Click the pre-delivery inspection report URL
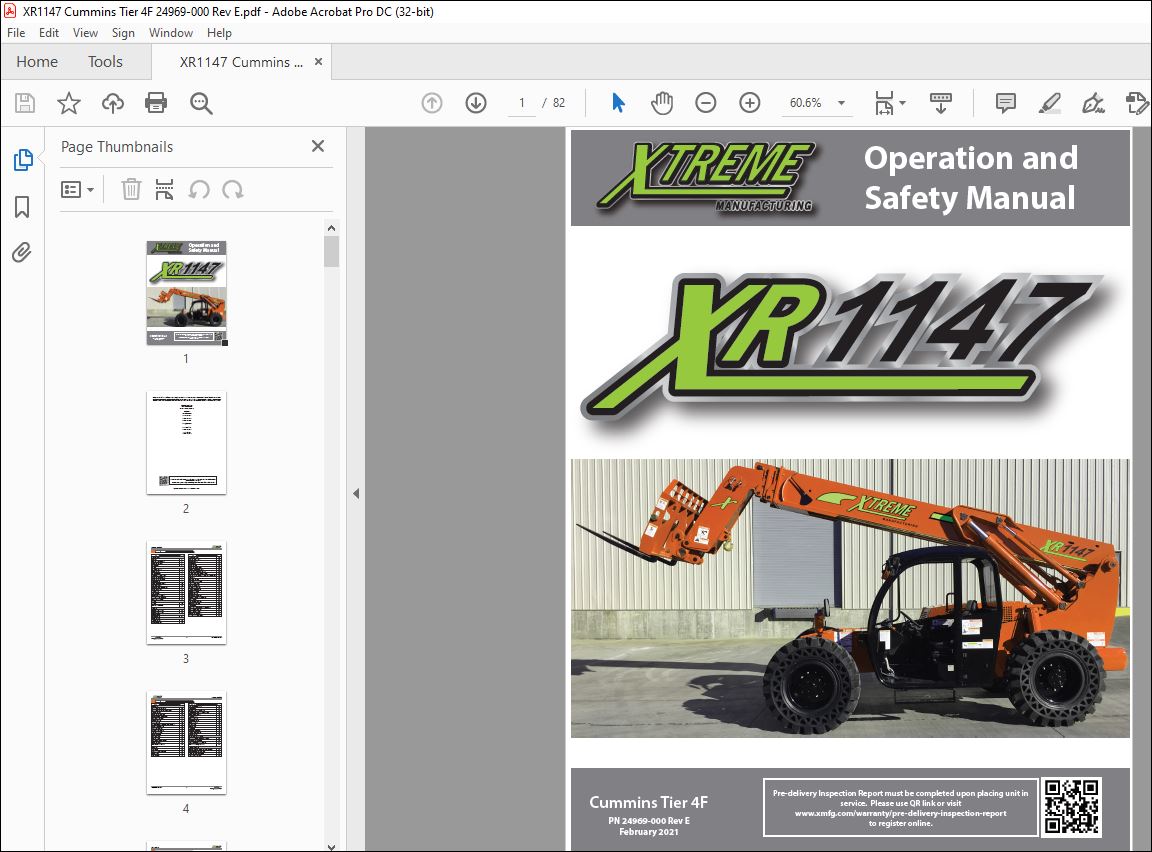The height and width of the screenshot is (852, 1152). click(x=900, y=813)
